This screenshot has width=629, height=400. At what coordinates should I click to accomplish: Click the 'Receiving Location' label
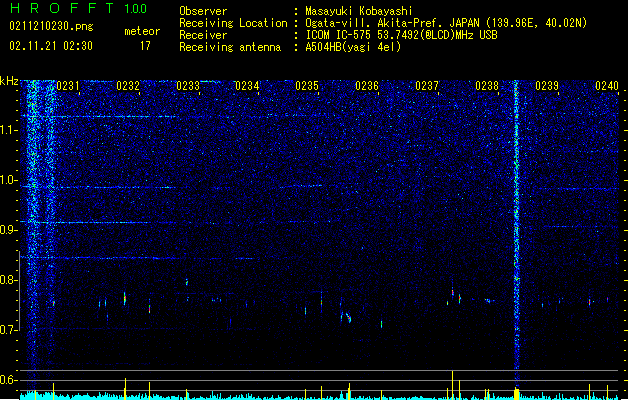click(233, 23)
